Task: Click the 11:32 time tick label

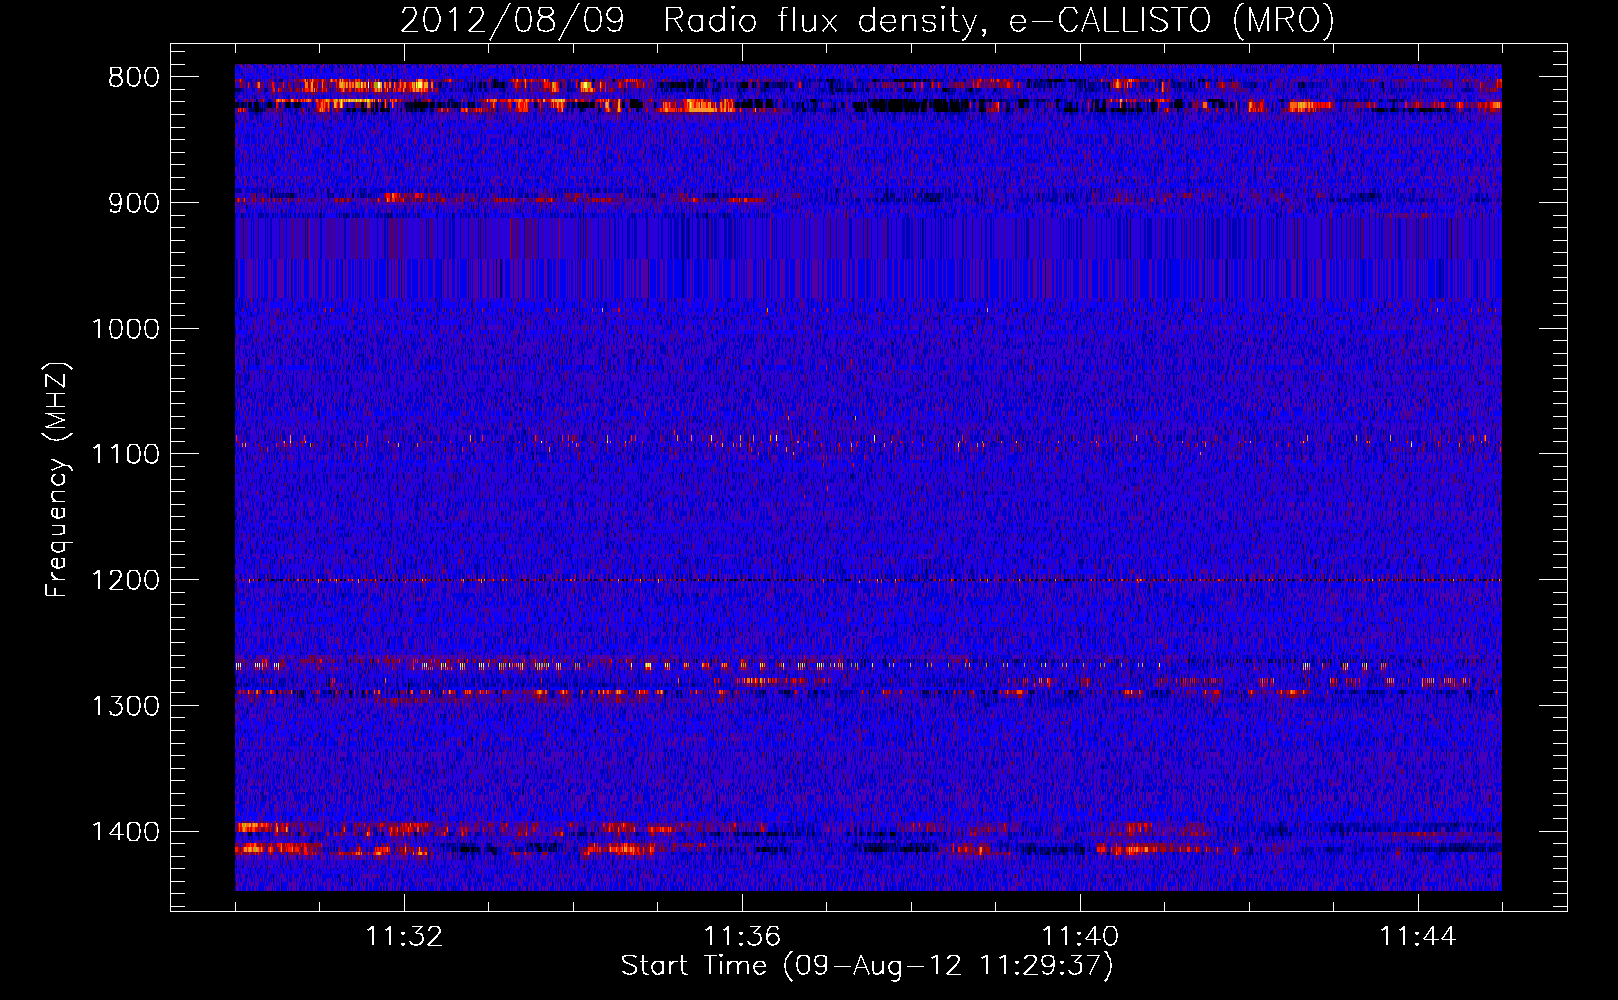Action: pyautogui.click(x=404, y=937)
